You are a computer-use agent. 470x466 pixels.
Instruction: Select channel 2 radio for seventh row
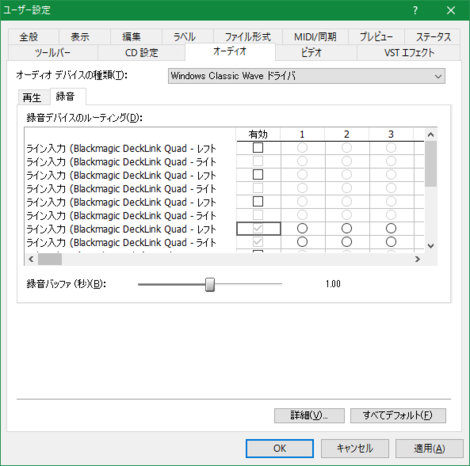coord(346,228)
